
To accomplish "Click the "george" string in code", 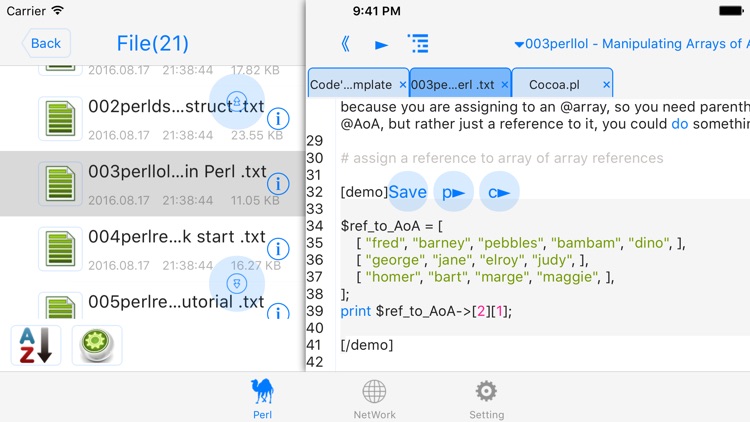I will pyautogui.click(x=395, y=260).
